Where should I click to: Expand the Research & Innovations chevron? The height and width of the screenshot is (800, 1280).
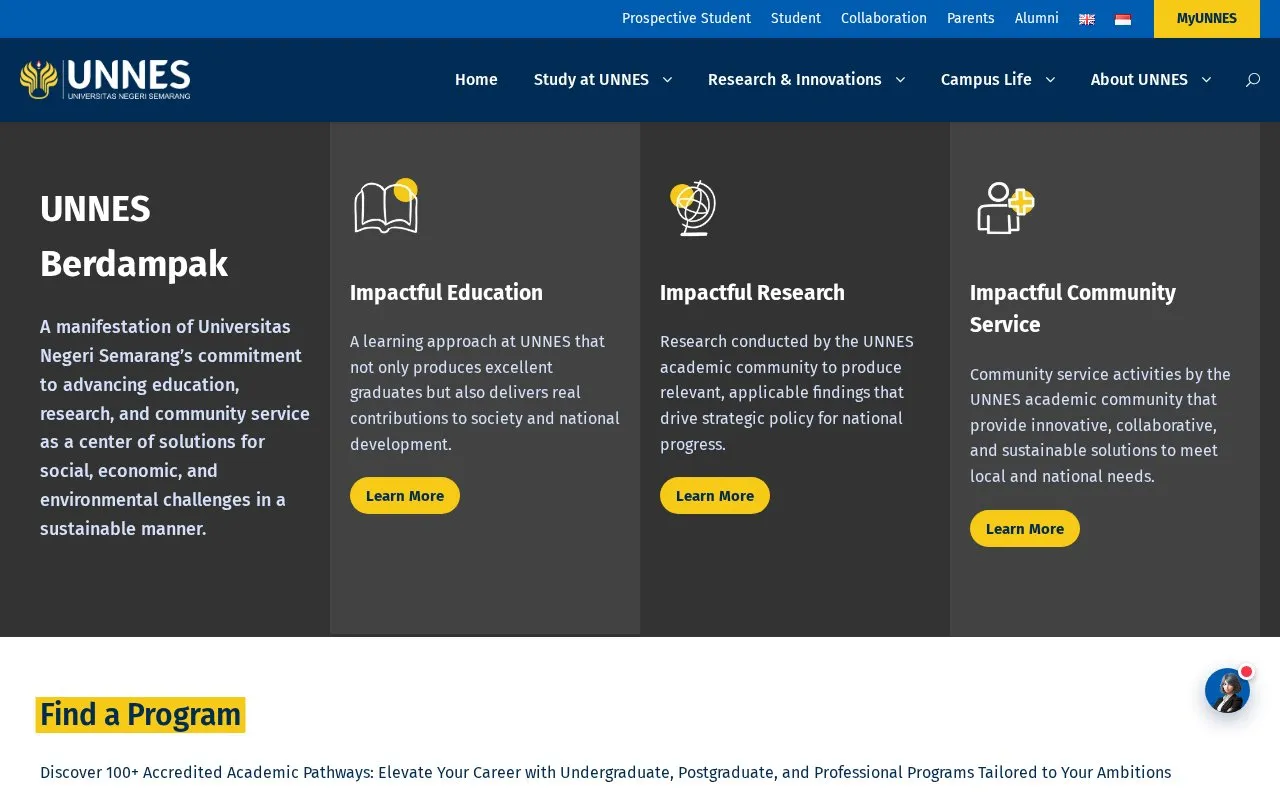(x=900, y=80)
